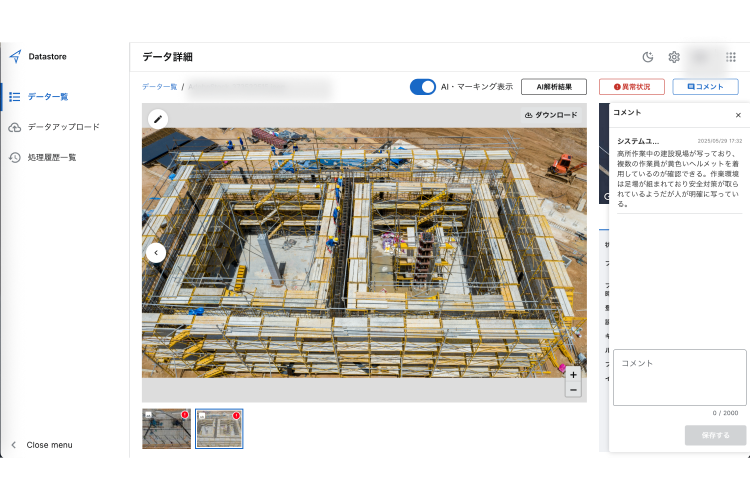This screenshot has height=500, width=750.
Task: Click the コメント text input field
Action: coord(680,378)
